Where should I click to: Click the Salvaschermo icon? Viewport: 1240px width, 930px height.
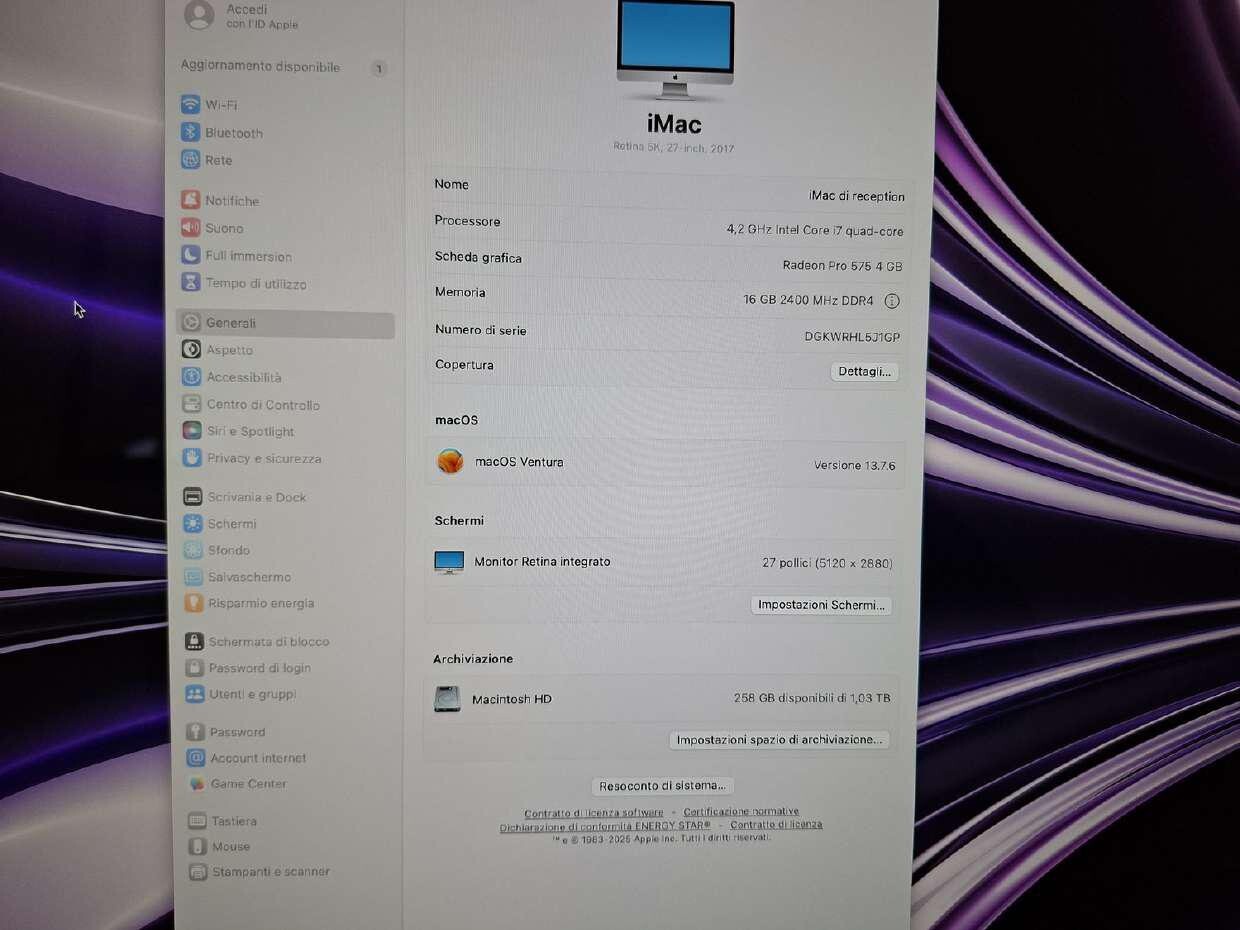[193, 577]
